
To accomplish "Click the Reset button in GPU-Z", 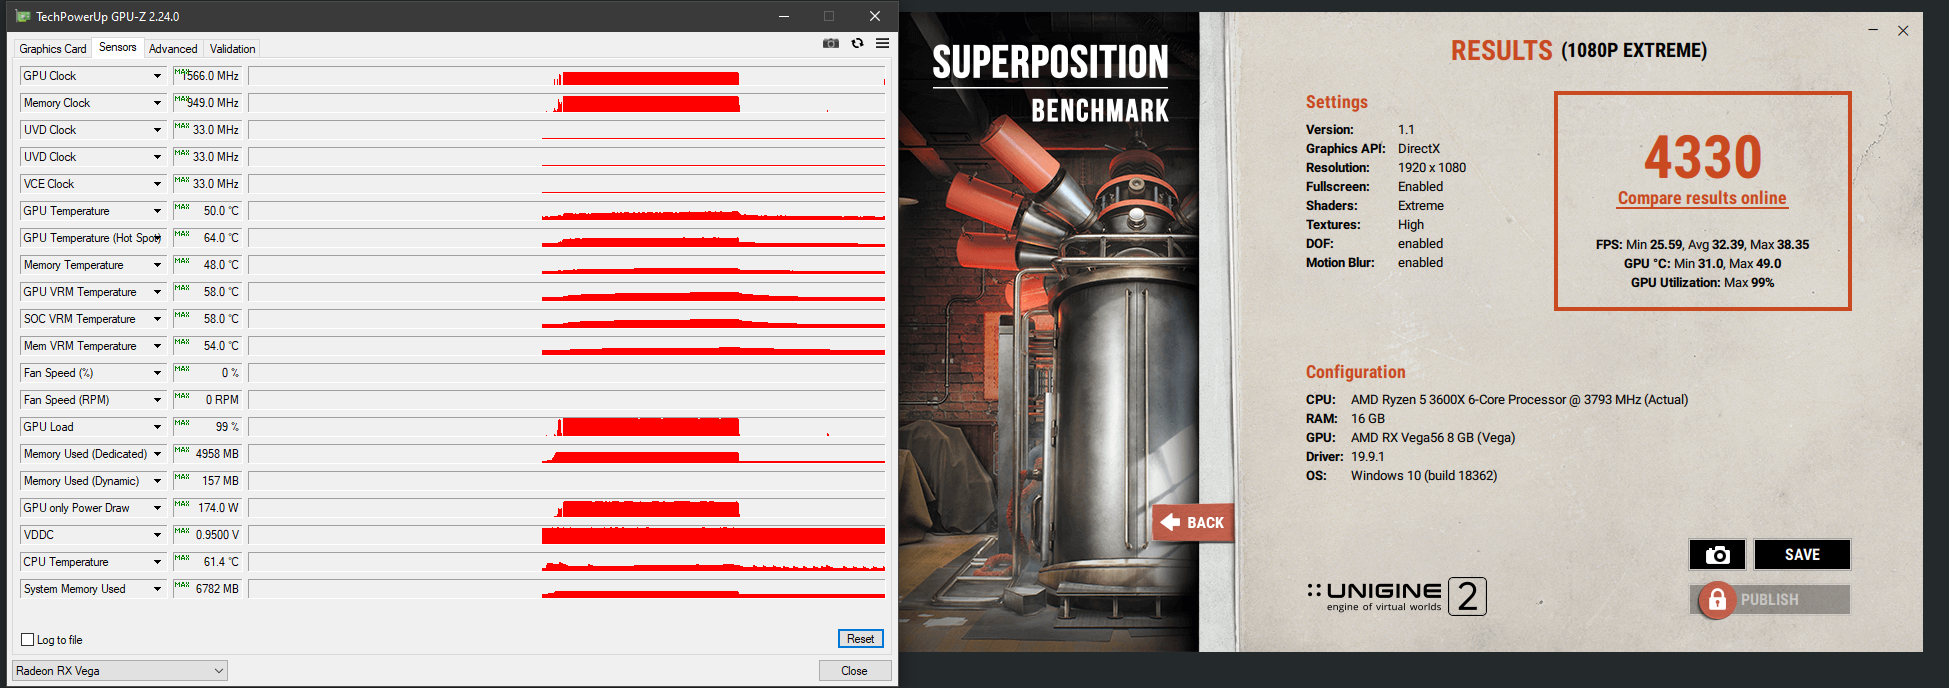I will (860, 639).
